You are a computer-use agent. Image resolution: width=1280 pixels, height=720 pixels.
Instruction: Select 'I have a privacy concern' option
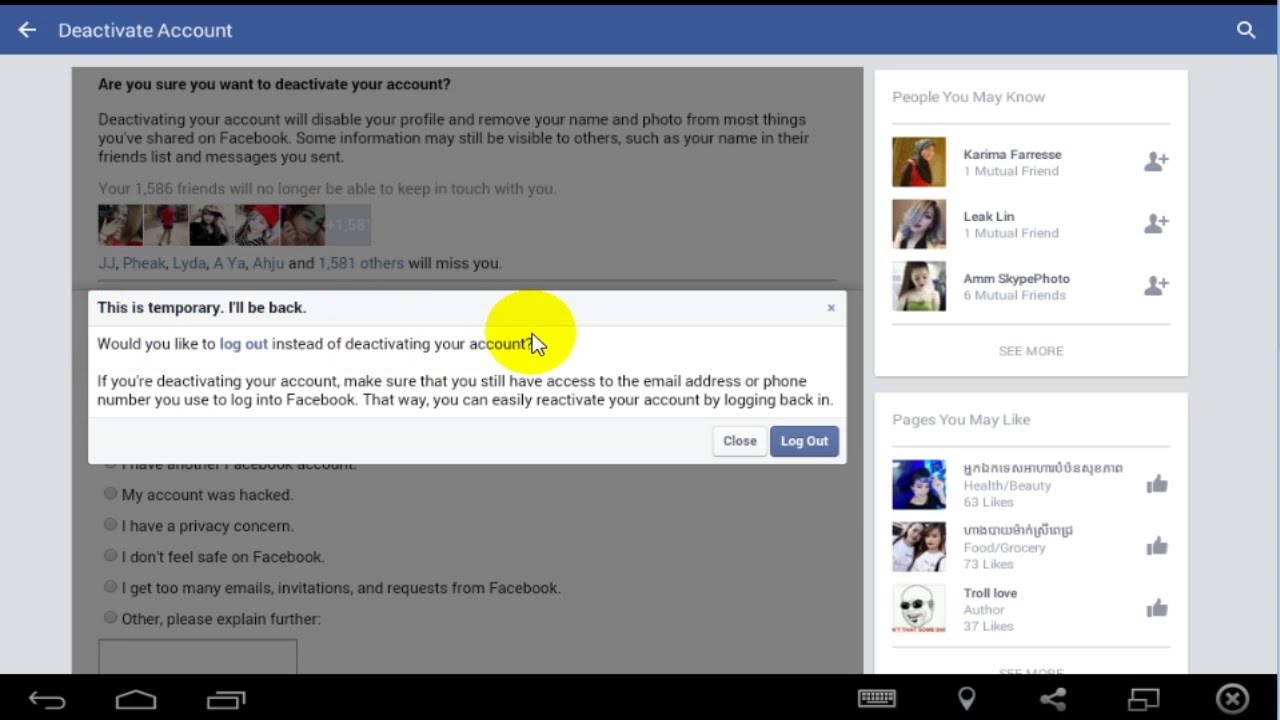click(x=111, y=525)
